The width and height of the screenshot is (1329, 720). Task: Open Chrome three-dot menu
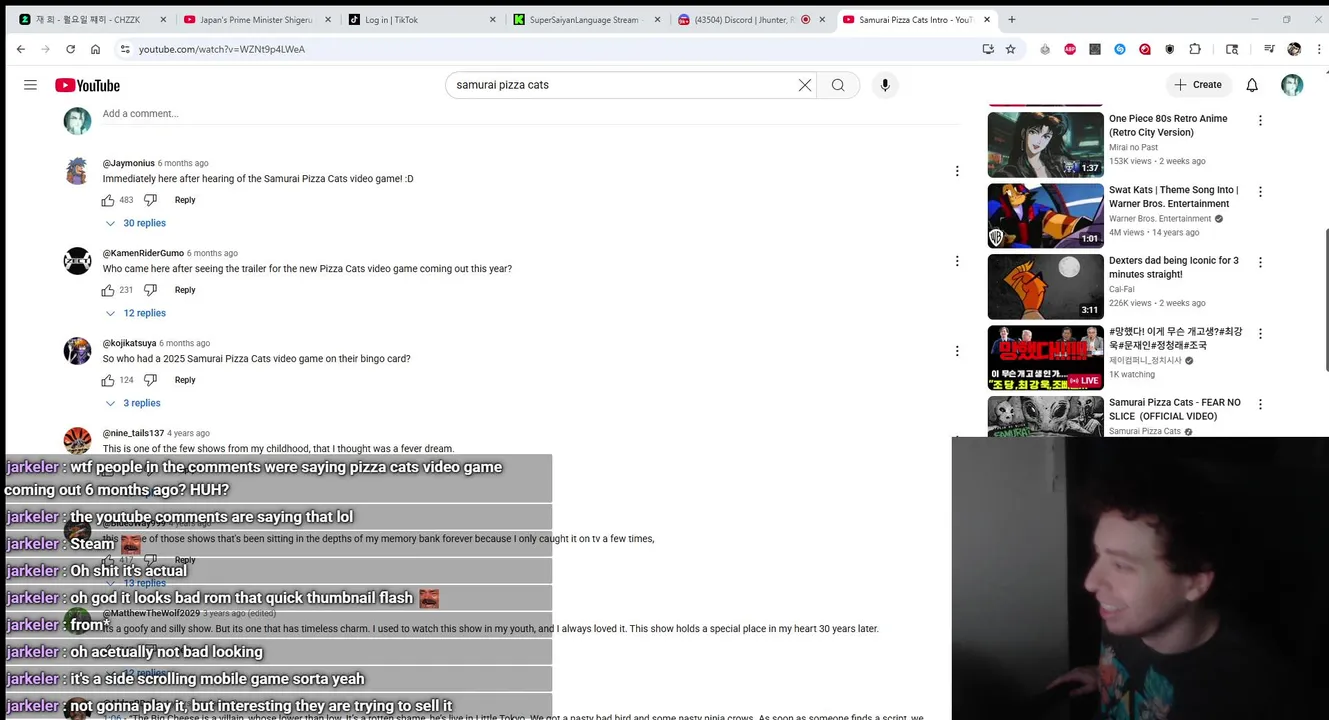(1318, 49)
